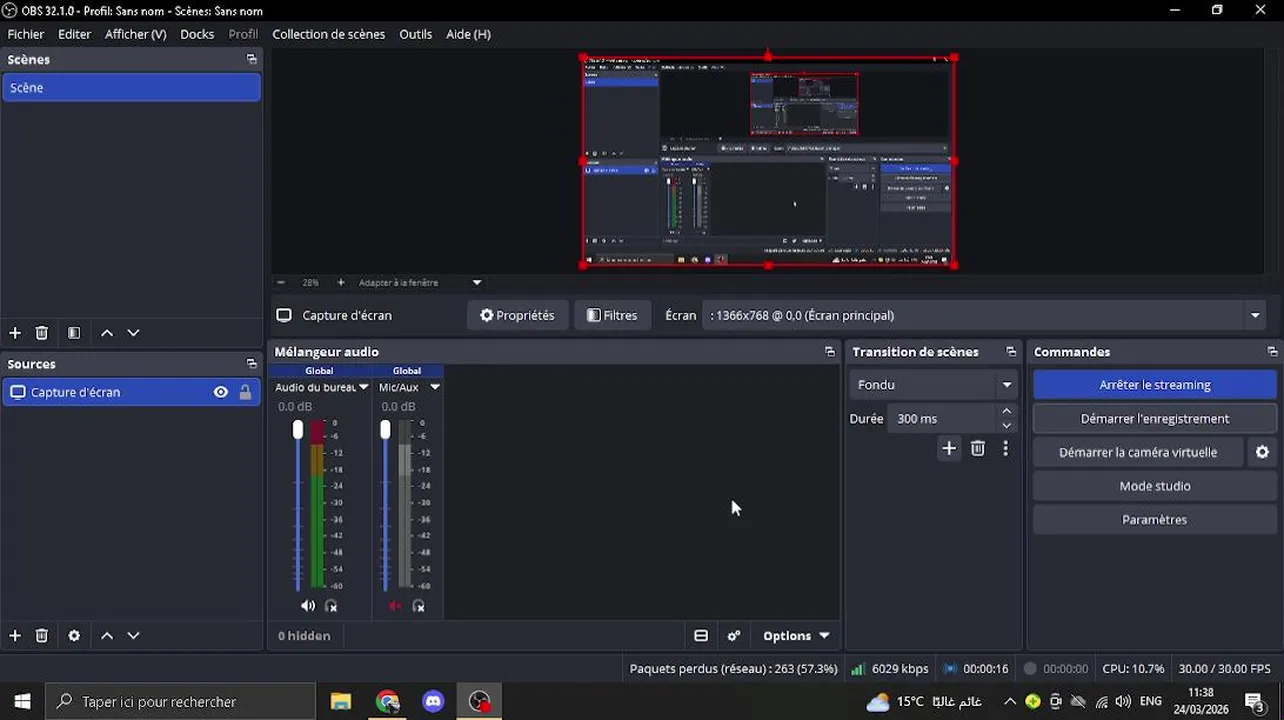Move source down in Sources panel
This screenshot has width=1284, height=720.
tap(133, 636)
